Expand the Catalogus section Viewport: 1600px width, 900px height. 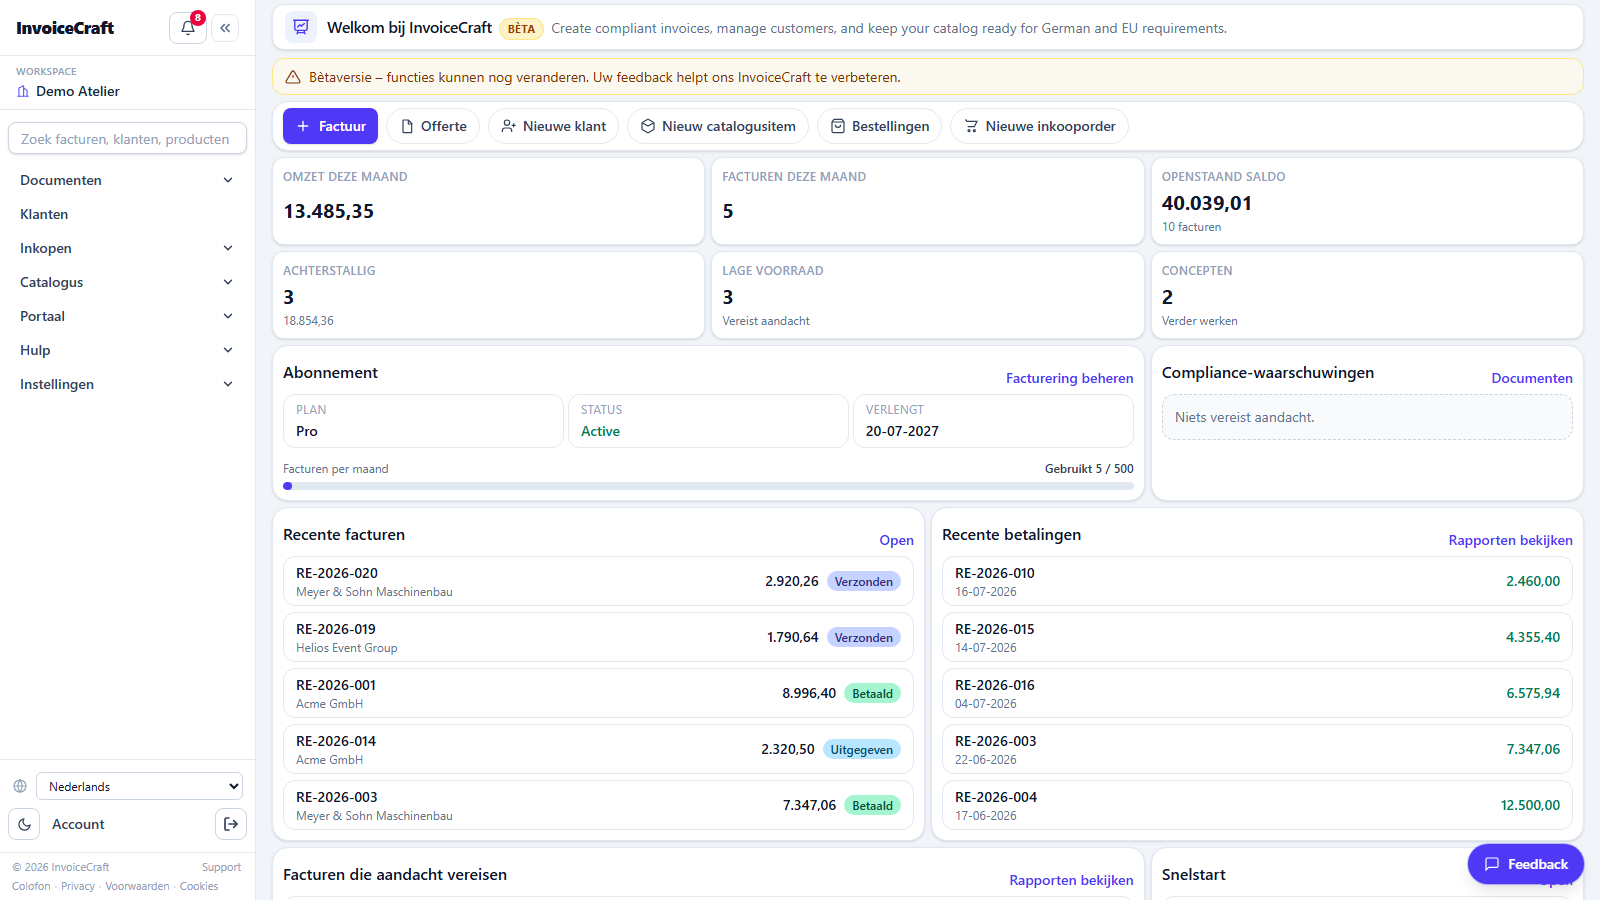[x=127, y=282]
